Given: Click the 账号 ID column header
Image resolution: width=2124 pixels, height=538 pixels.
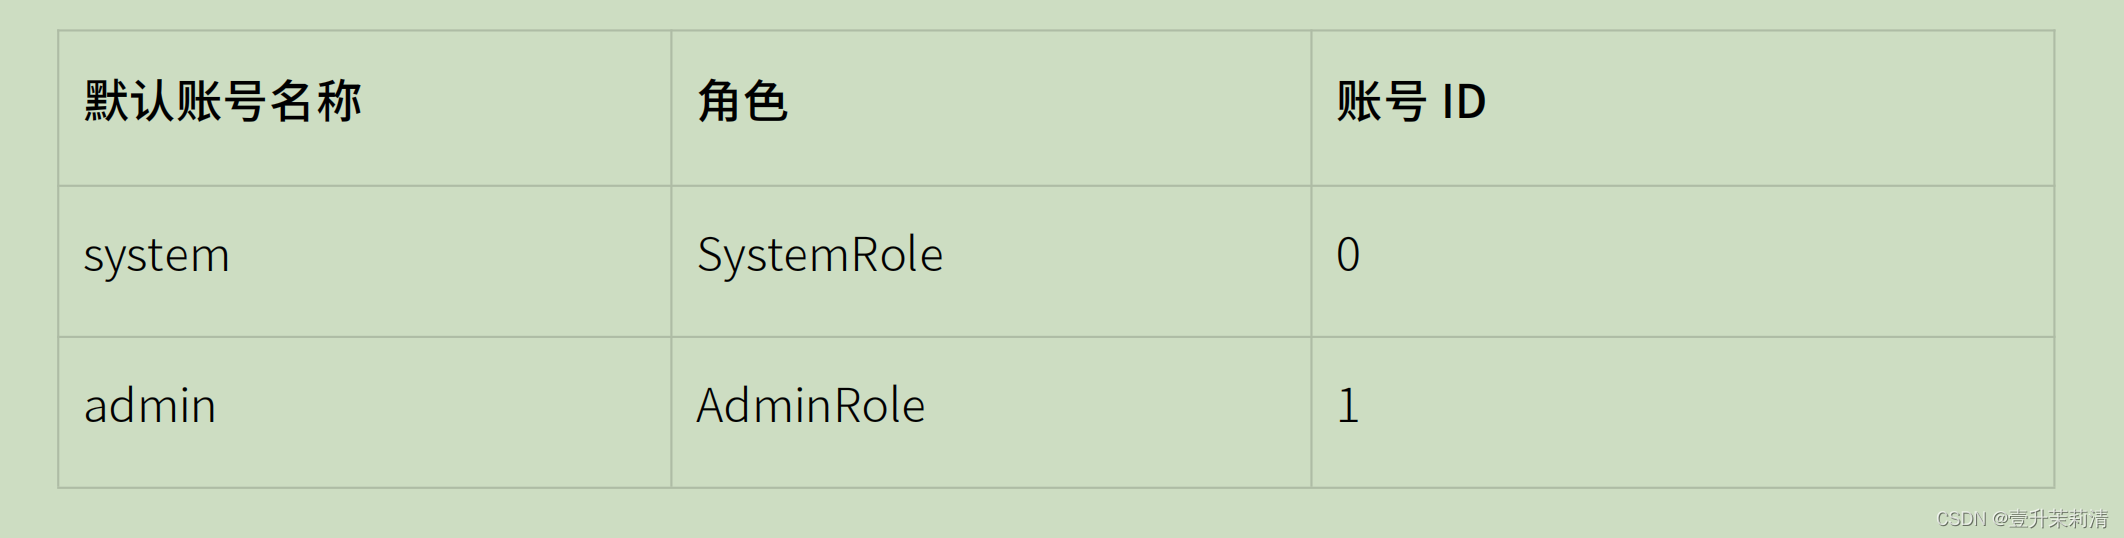Looking at the screenshot, I should pyautogui.click(x=1411, y=102).
